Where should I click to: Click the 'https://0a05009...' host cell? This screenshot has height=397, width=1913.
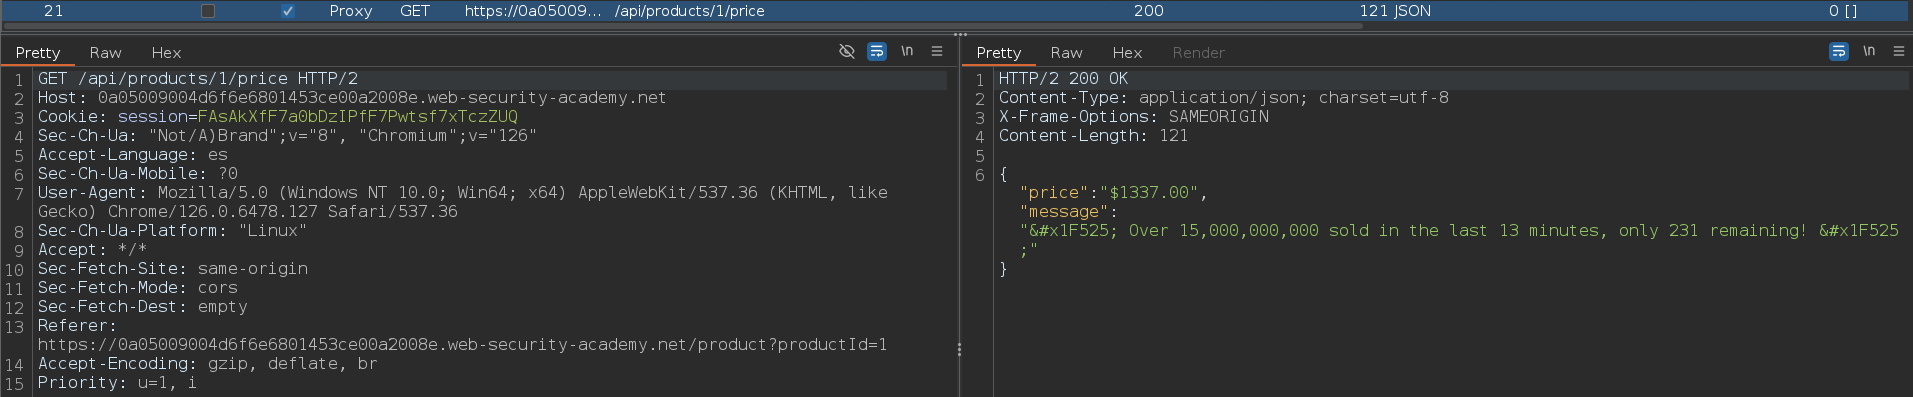[533, 11]
